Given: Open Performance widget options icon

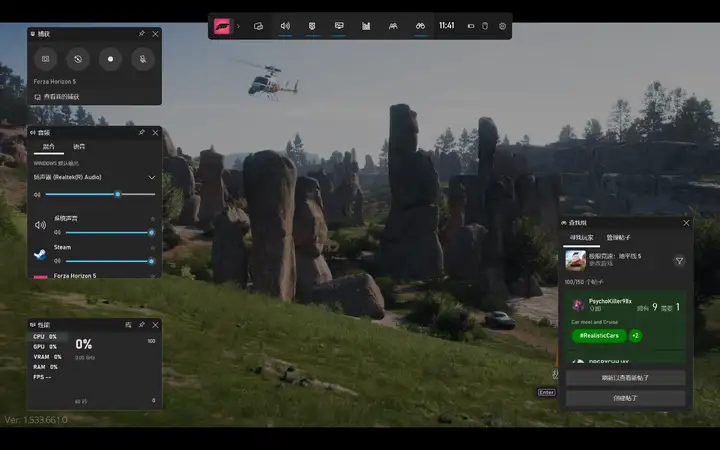Looking at the screenshot, I should [x=128, y=325].
